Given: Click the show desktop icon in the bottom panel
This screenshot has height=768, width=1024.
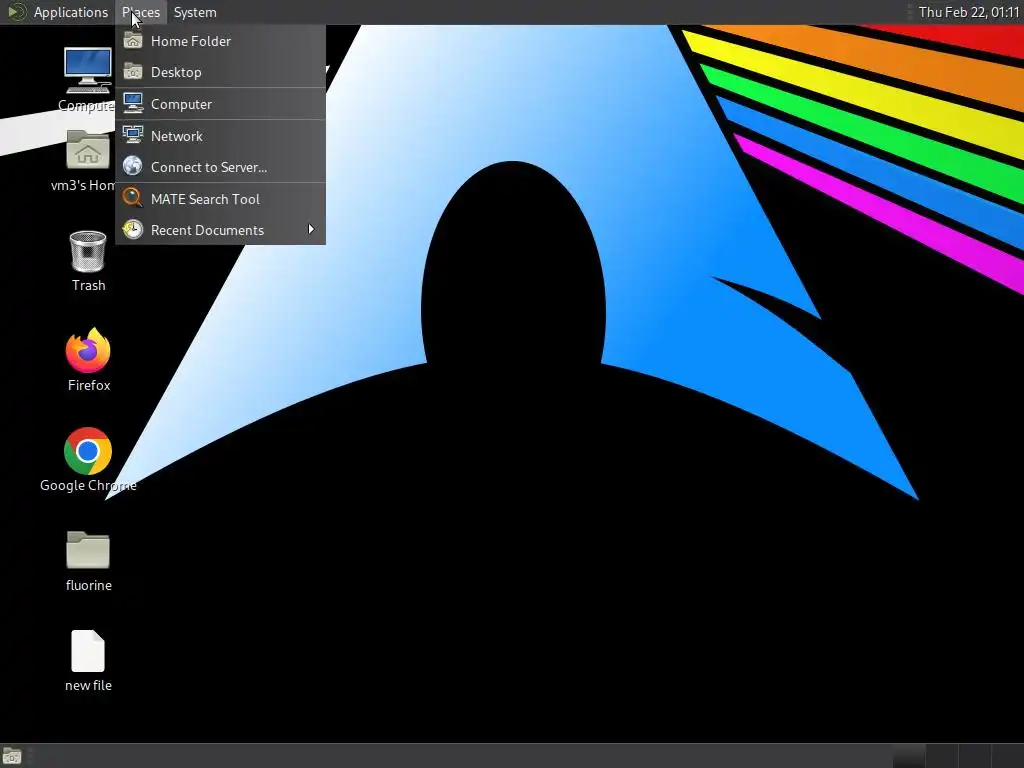Looking at the screenshot, I should [12, 756].
